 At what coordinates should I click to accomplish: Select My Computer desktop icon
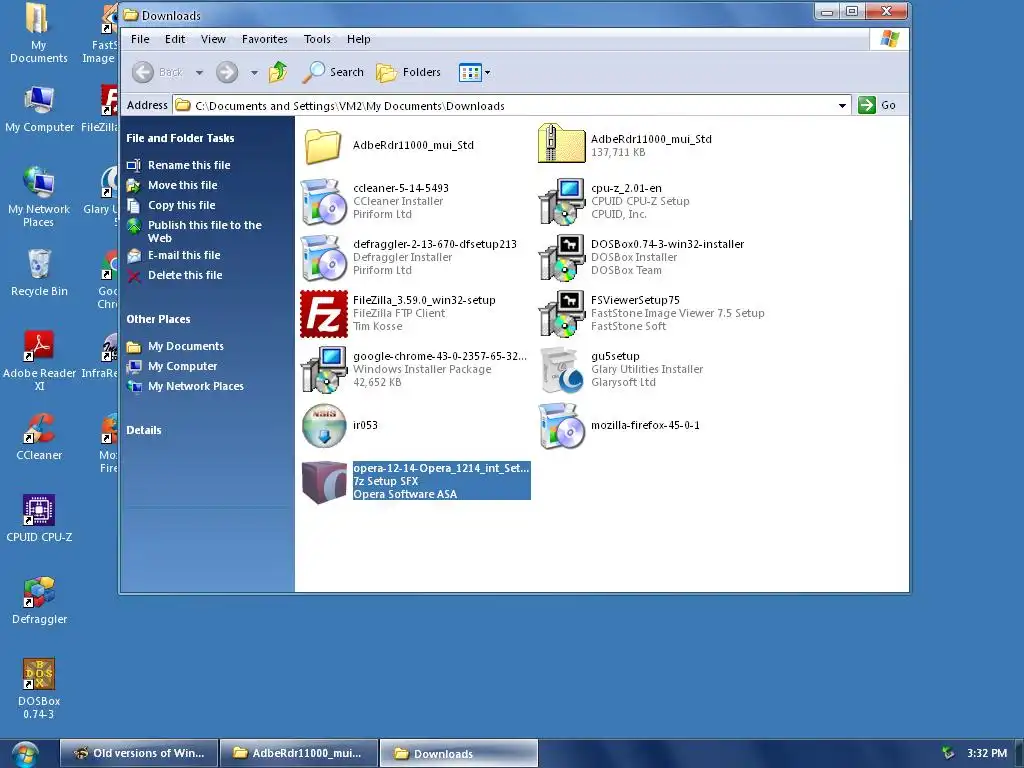click(x=39, y=109)
